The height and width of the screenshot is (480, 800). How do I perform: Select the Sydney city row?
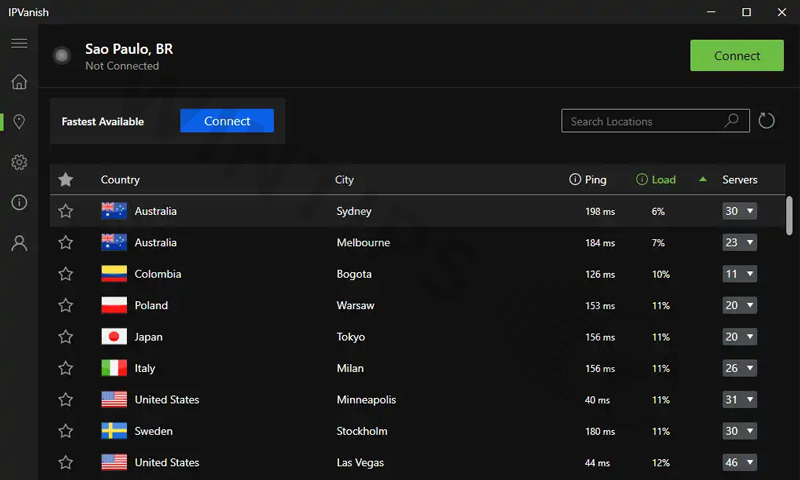click(417, 211)
